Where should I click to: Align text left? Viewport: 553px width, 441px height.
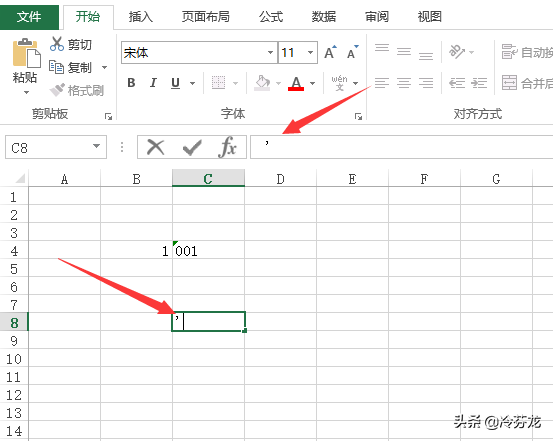pos(382,83)
